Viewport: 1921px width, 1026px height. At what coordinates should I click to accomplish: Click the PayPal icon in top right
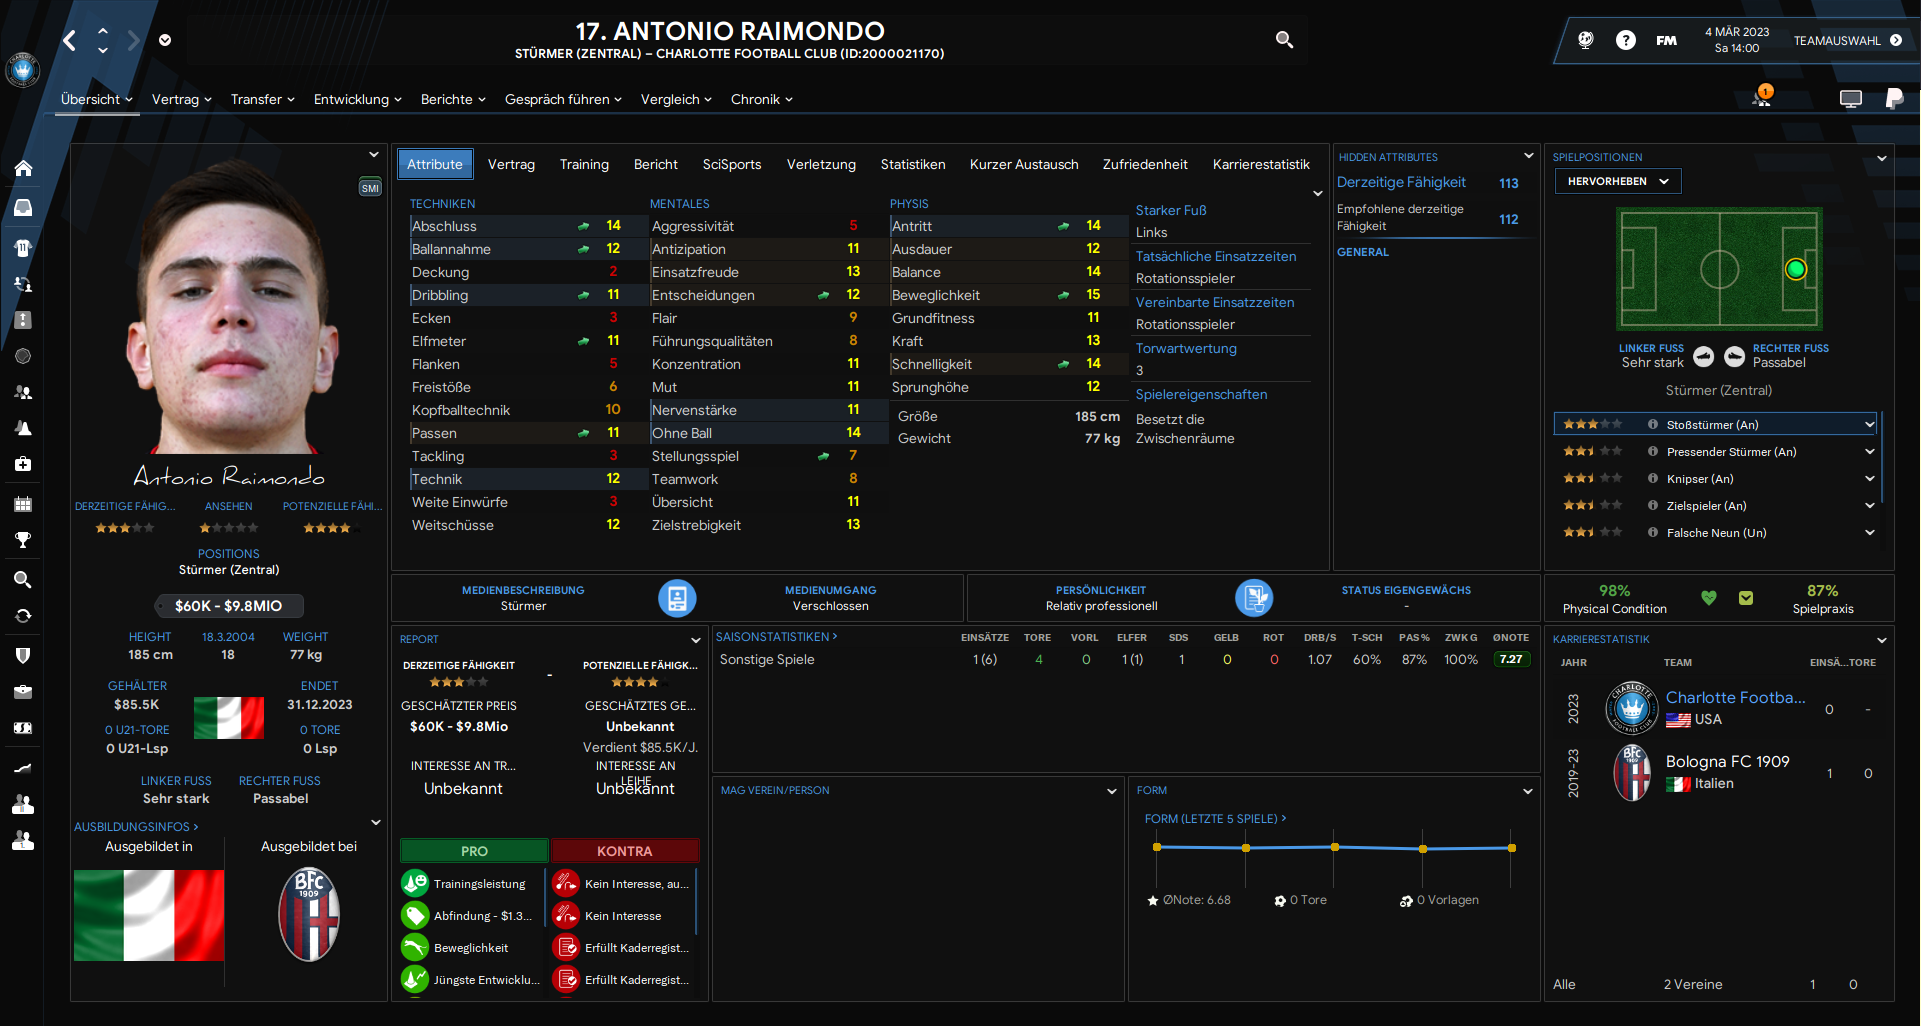point(1894,98)
